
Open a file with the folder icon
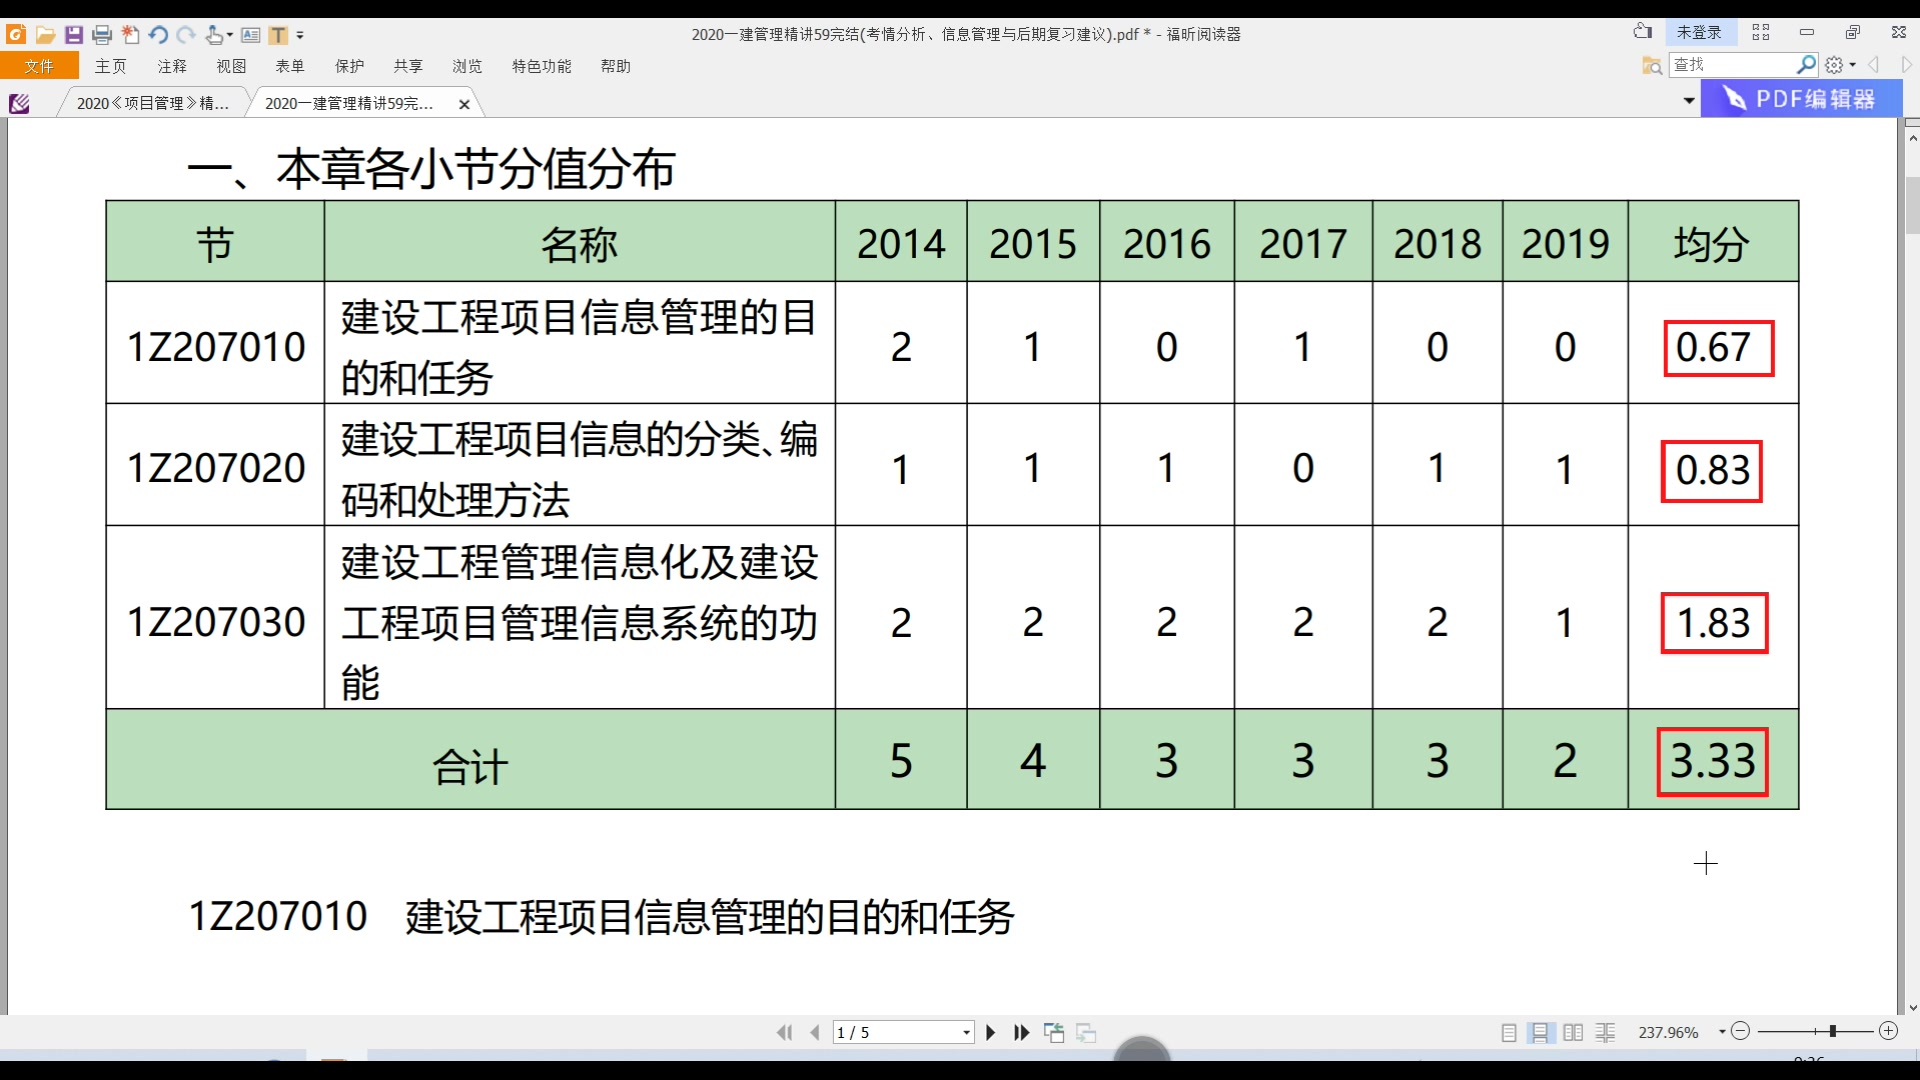click(46, 35)
